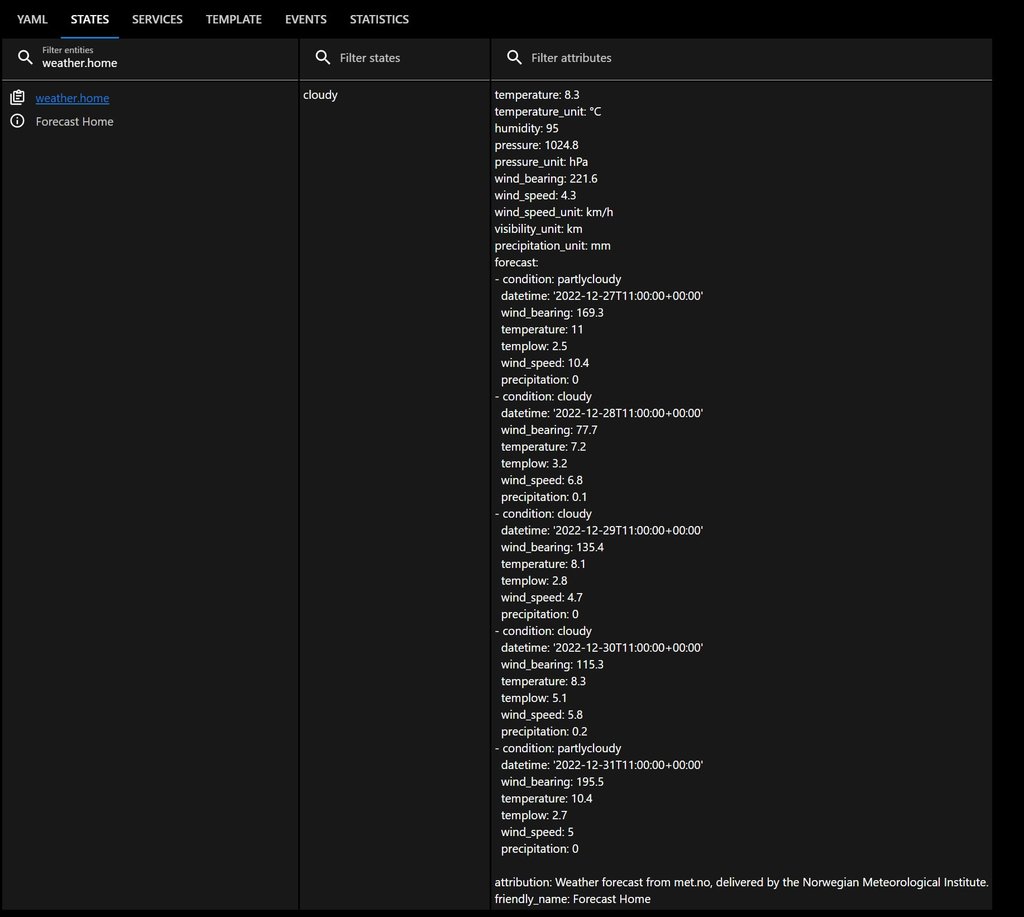Screen dimensions: 1024x917
Task: Click datetime '2022-12-29T11:00:00+00:00'
Action: (x=602, y=530)
